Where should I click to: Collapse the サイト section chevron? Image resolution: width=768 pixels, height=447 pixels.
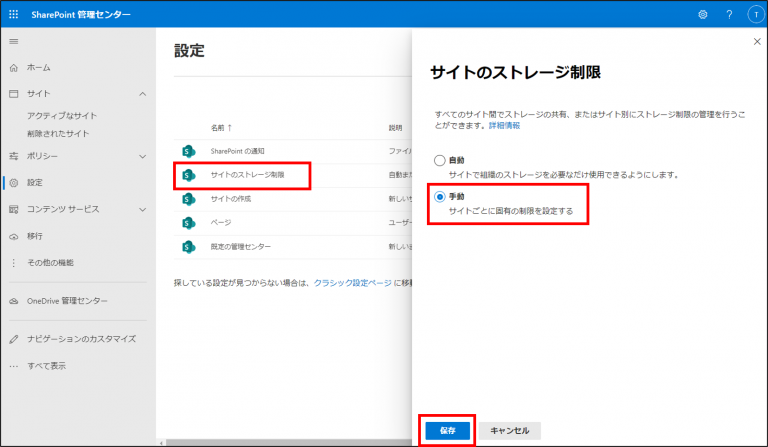142,94
